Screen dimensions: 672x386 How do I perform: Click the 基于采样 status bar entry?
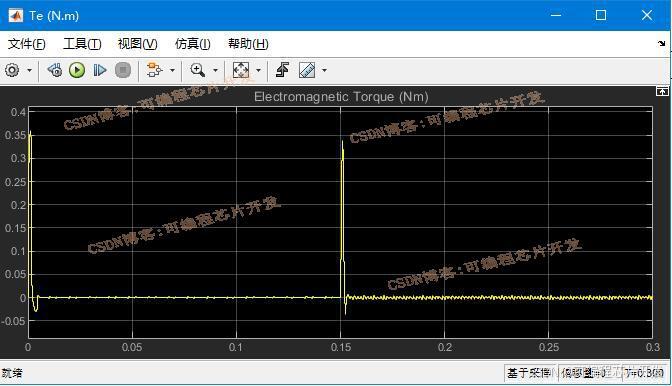click(528, 373)
